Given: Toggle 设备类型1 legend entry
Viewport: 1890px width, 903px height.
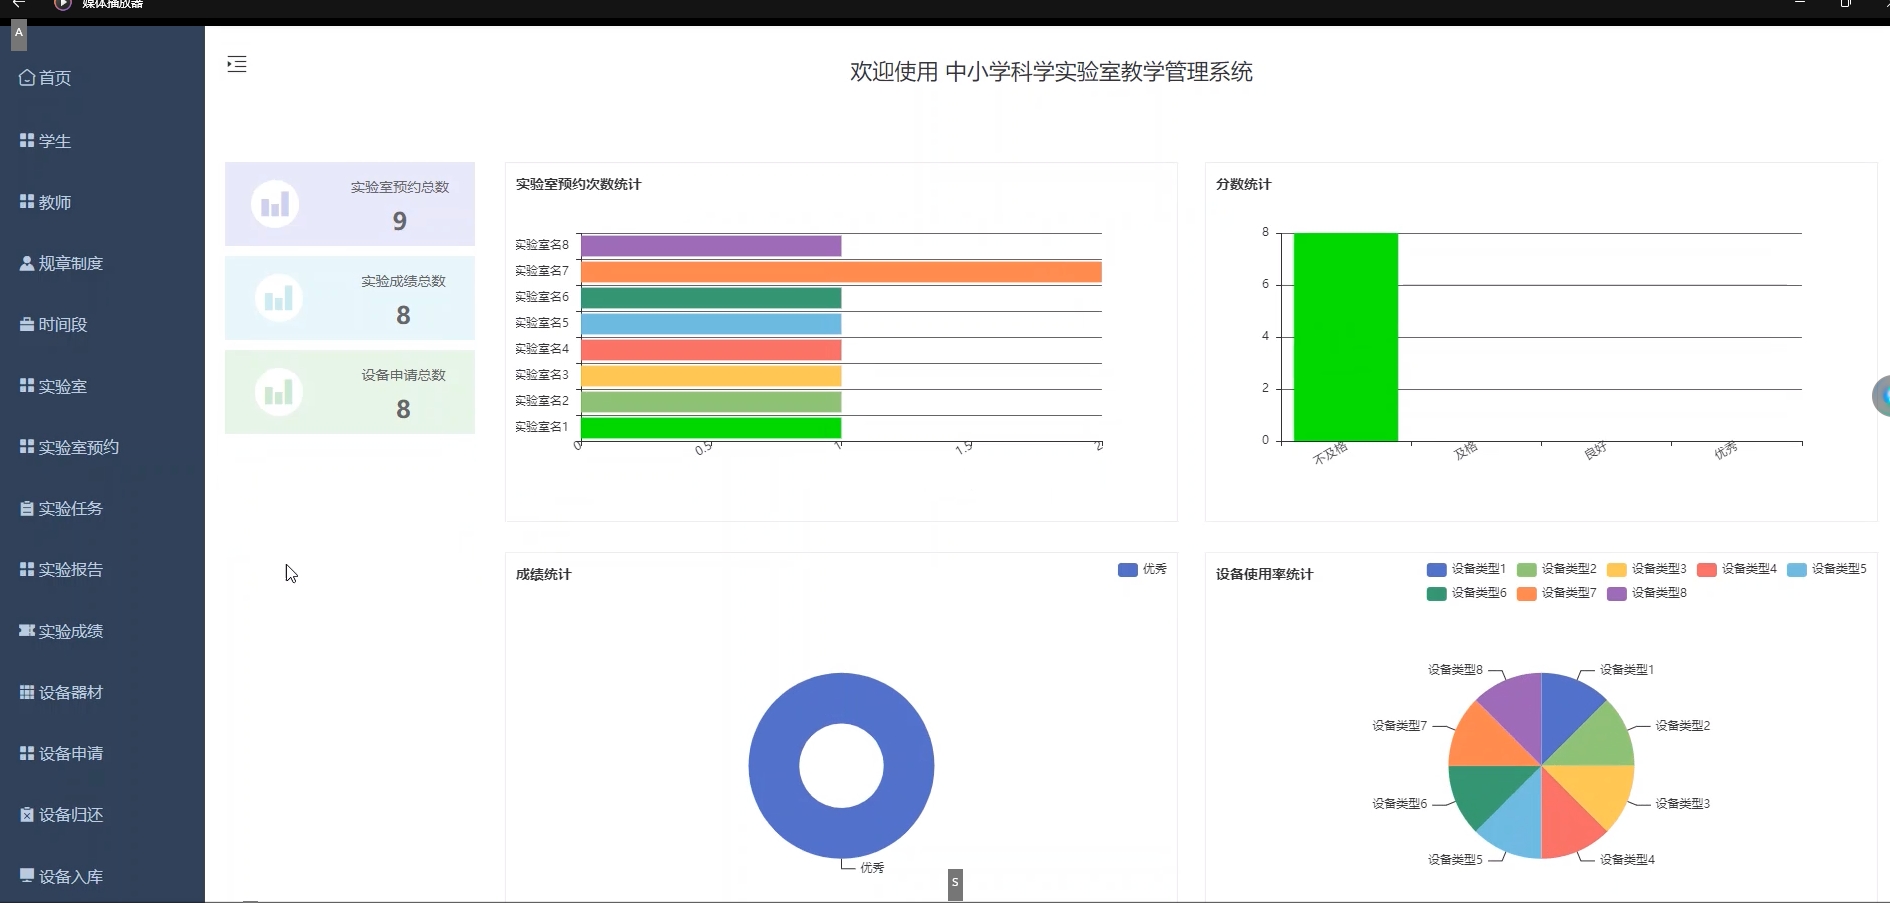Looking at the screenshot, I should point(1466,569).
